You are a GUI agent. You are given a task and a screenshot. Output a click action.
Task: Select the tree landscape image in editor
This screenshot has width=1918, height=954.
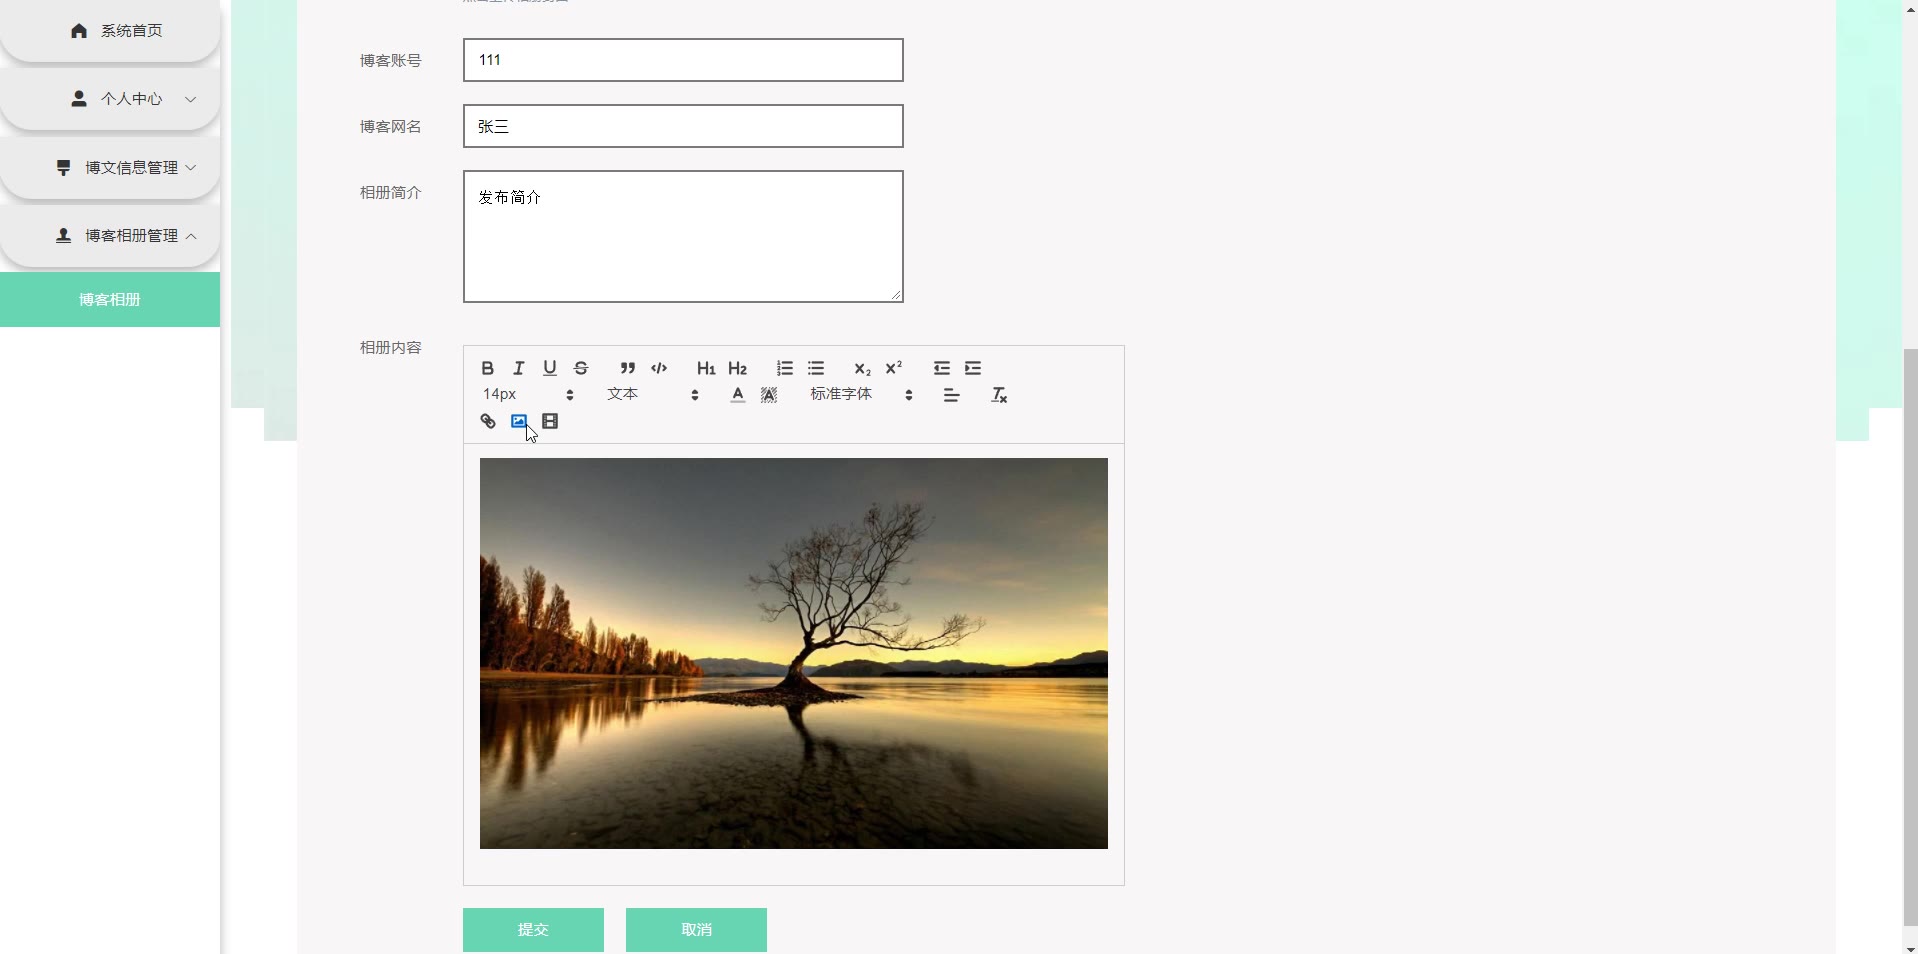tap(794, 653)
